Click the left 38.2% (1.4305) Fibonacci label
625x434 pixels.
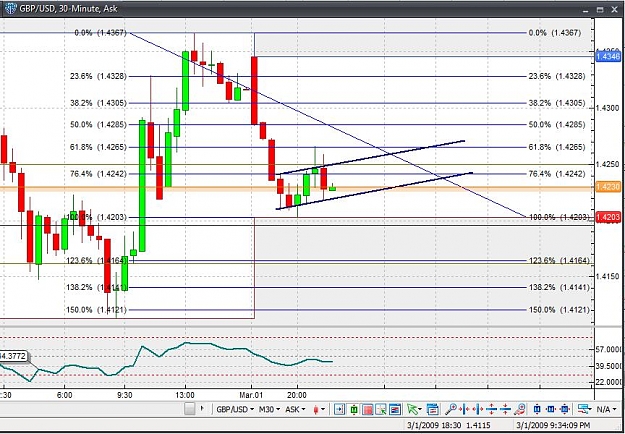pyautogui.click(x=98, y=103)
